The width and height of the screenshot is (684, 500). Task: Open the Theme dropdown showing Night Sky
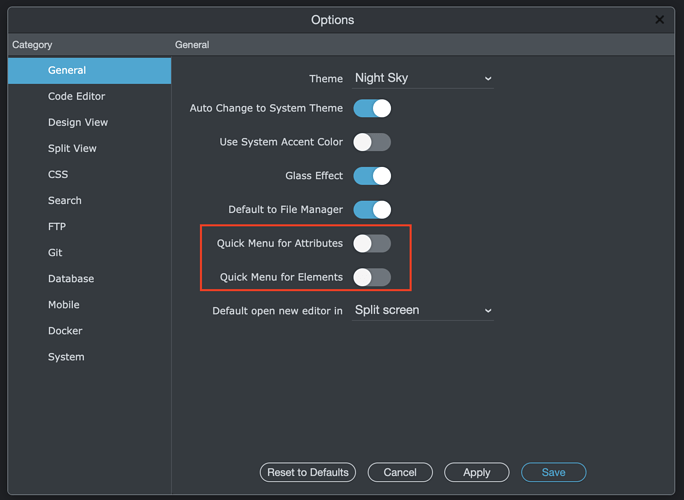tap(423, 78)
